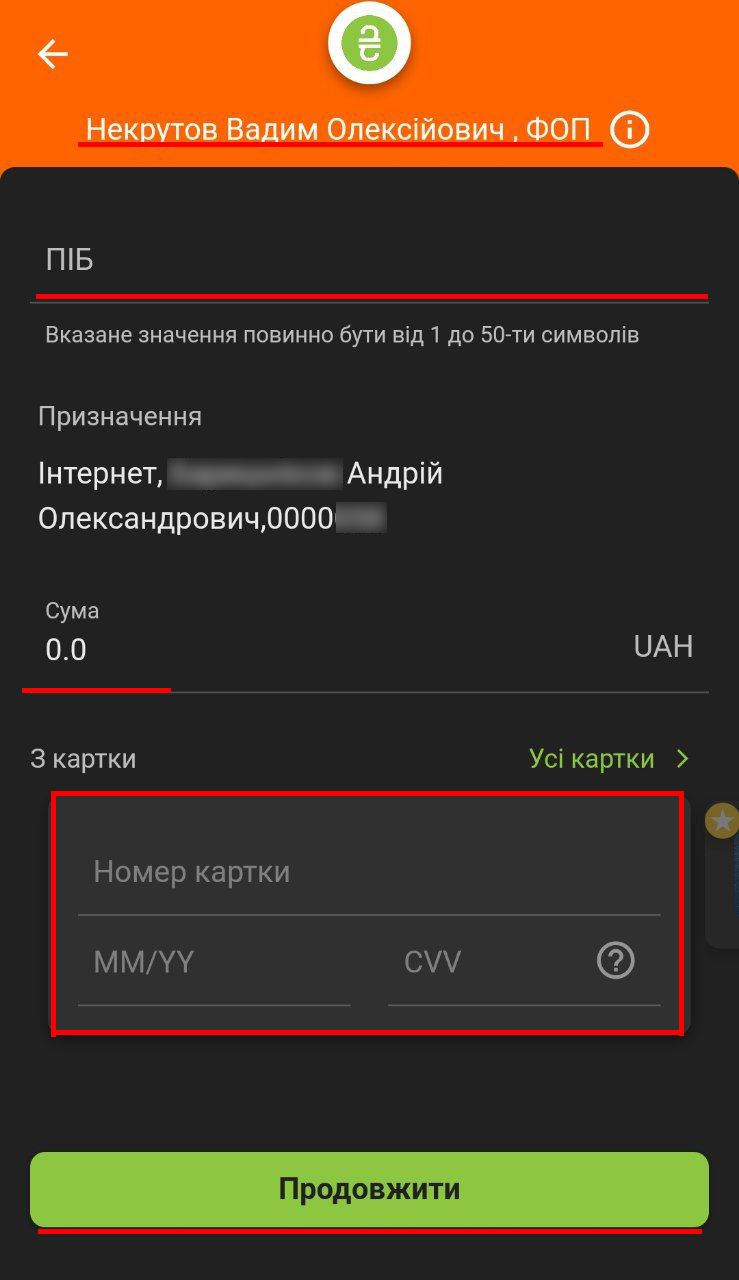Click the MM/YY expiry field
Screen dimensions: 739x1280
(214, 963)
